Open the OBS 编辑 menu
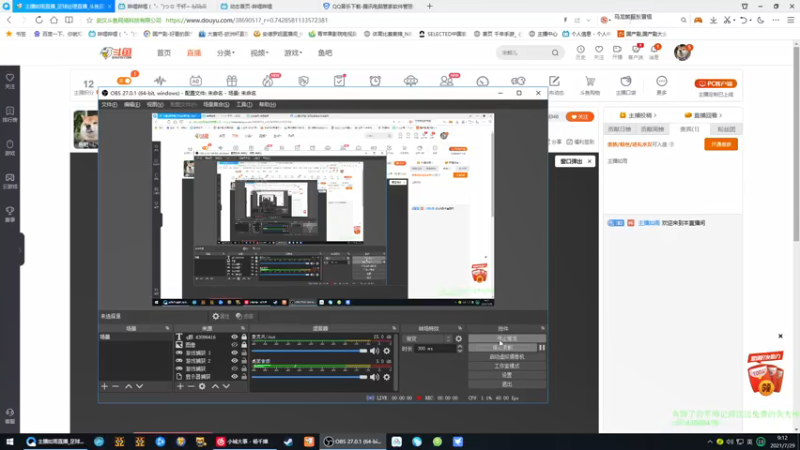Screen dimensions: 800x450 [132, 105]
